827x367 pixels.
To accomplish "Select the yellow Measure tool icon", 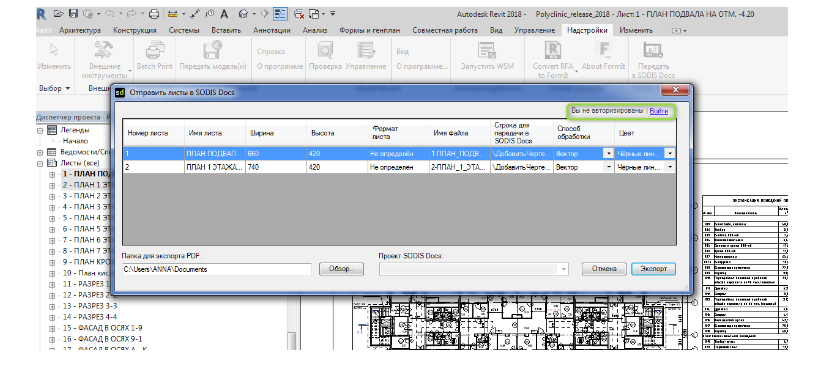I will click(172, 14).
